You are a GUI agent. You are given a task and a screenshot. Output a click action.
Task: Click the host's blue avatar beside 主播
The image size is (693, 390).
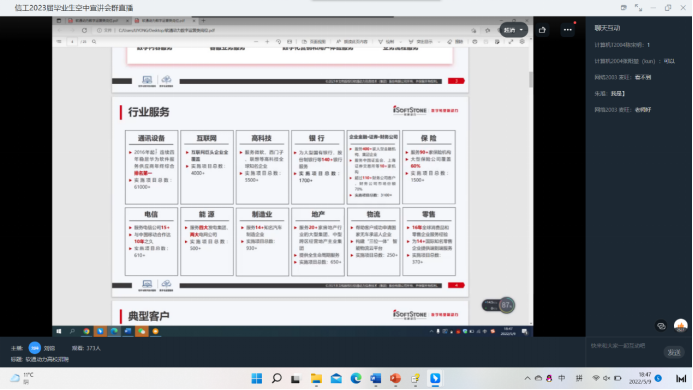coord(34,348)
